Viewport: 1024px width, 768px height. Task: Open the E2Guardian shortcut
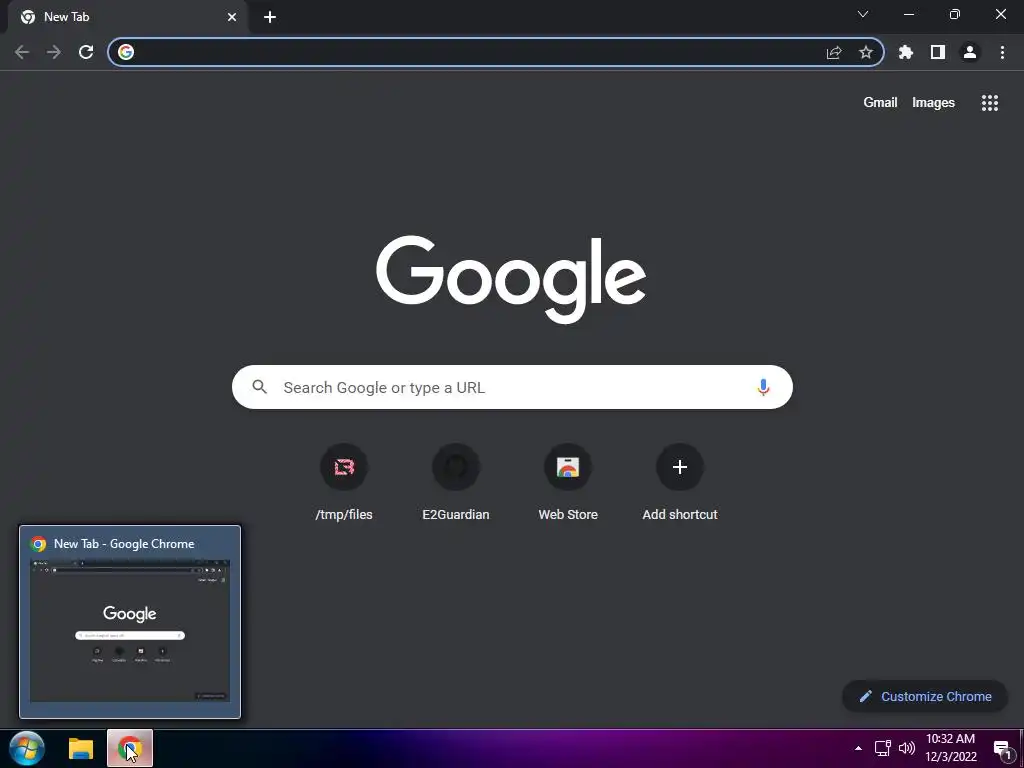click(x=456, y=482)
